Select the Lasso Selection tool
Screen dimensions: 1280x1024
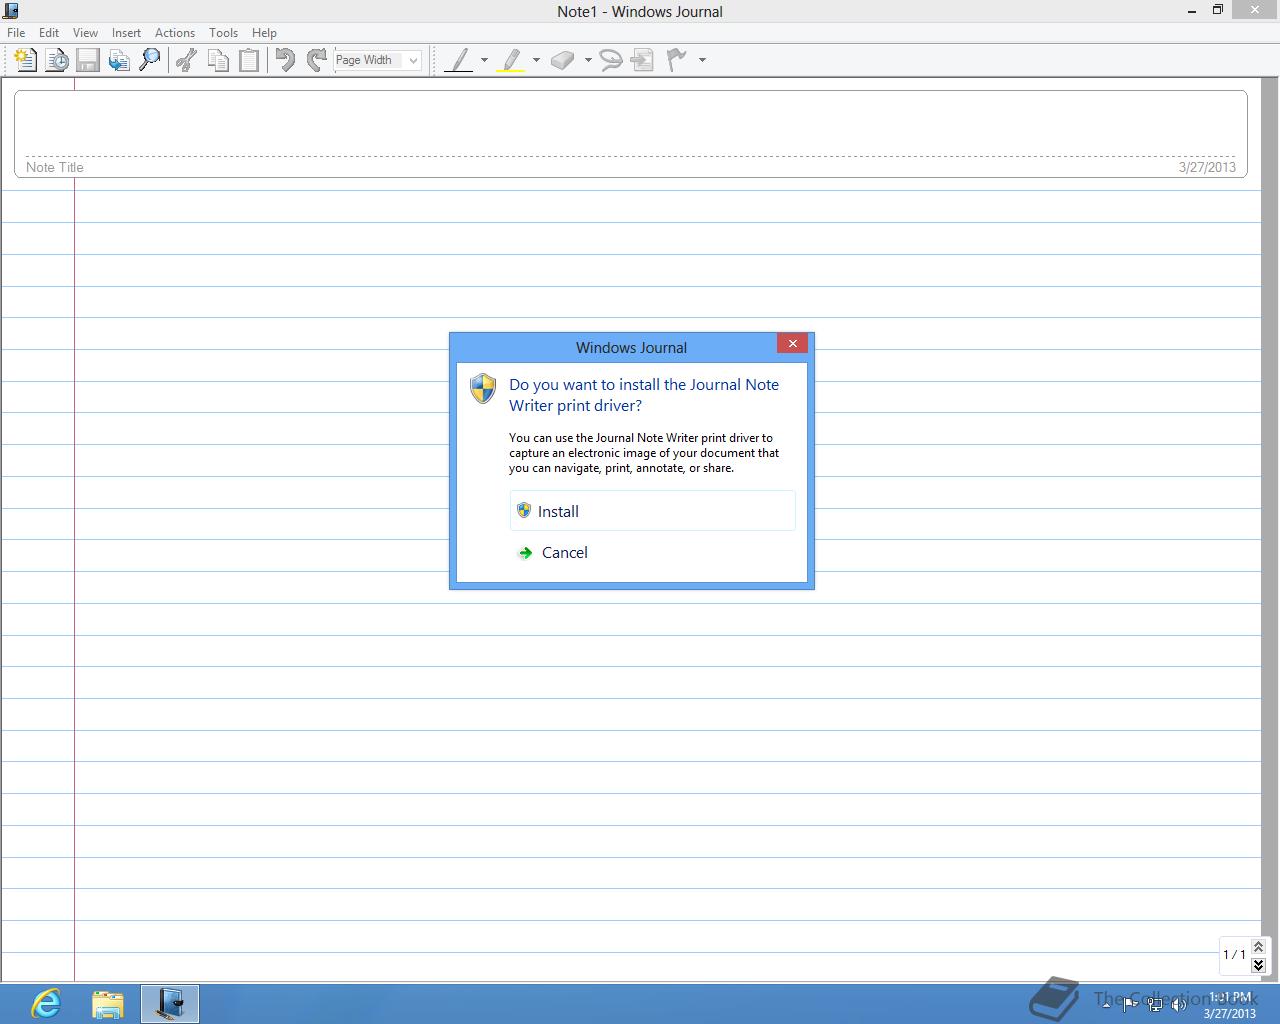coord(610,60)
